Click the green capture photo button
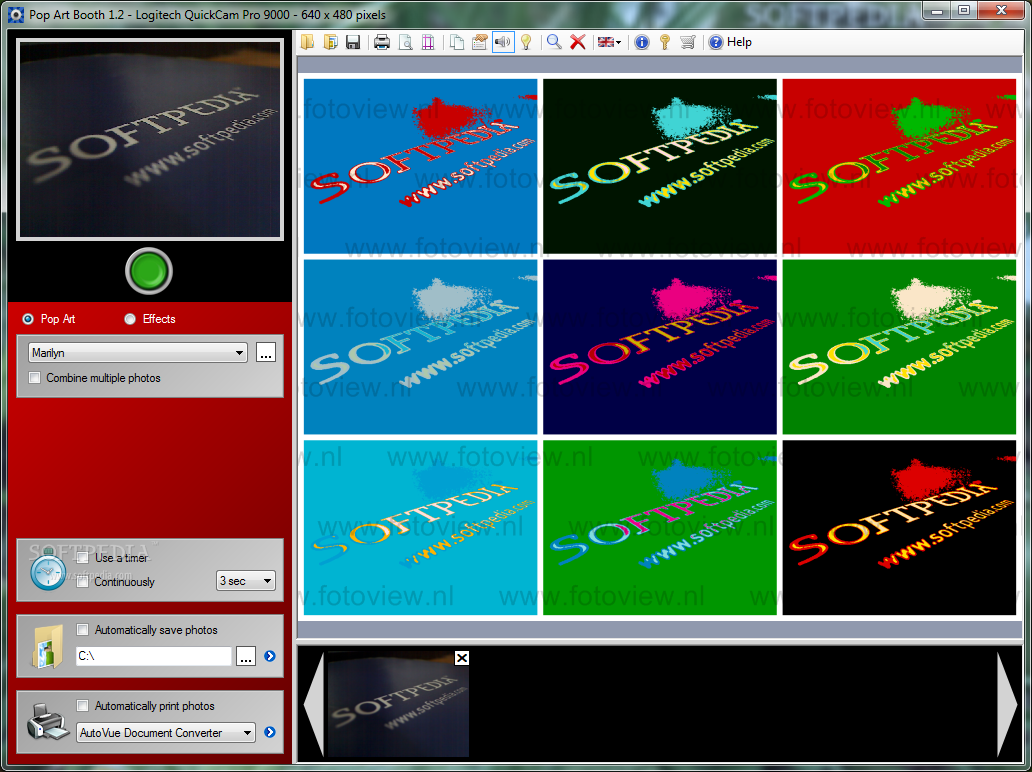The image size is (1032, 772). [149, 270]
